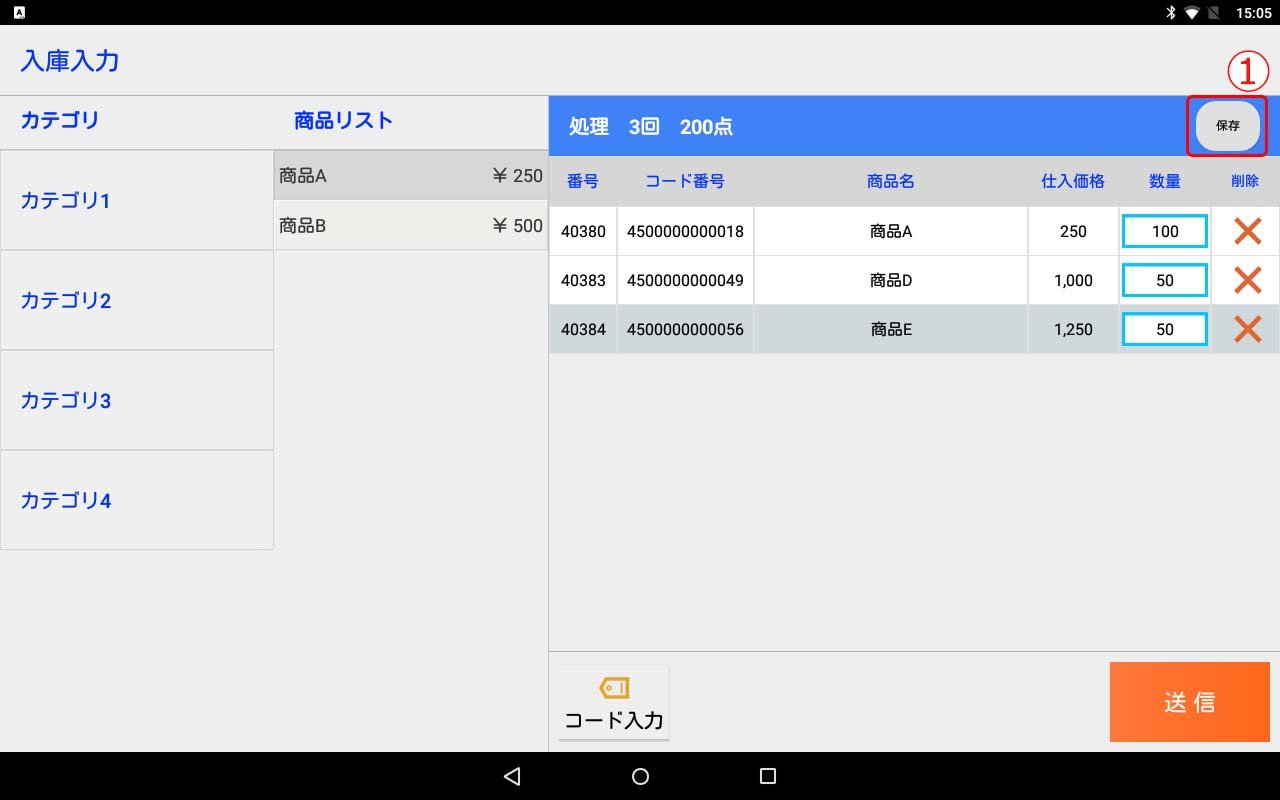Click the 商品リスト heading
Image resolution: width=1280 pixels, height=800 pixels.
[x=343, y=121]
